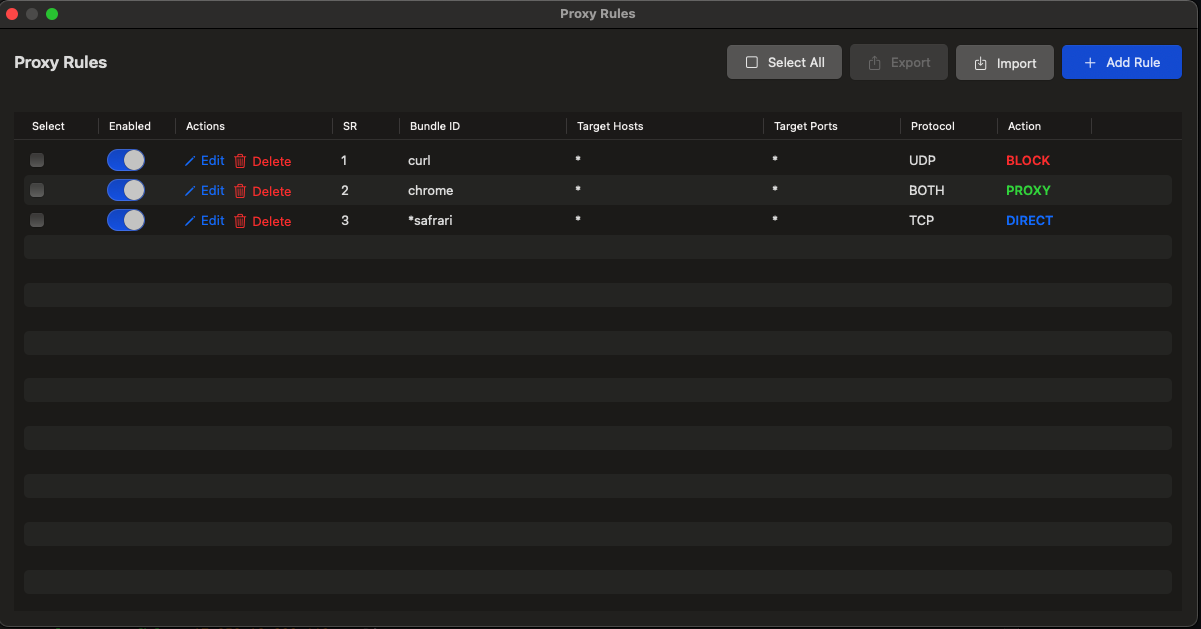Select the *safrari bundle ID cell
1201x629 pixels.
(x=430, y=220)
